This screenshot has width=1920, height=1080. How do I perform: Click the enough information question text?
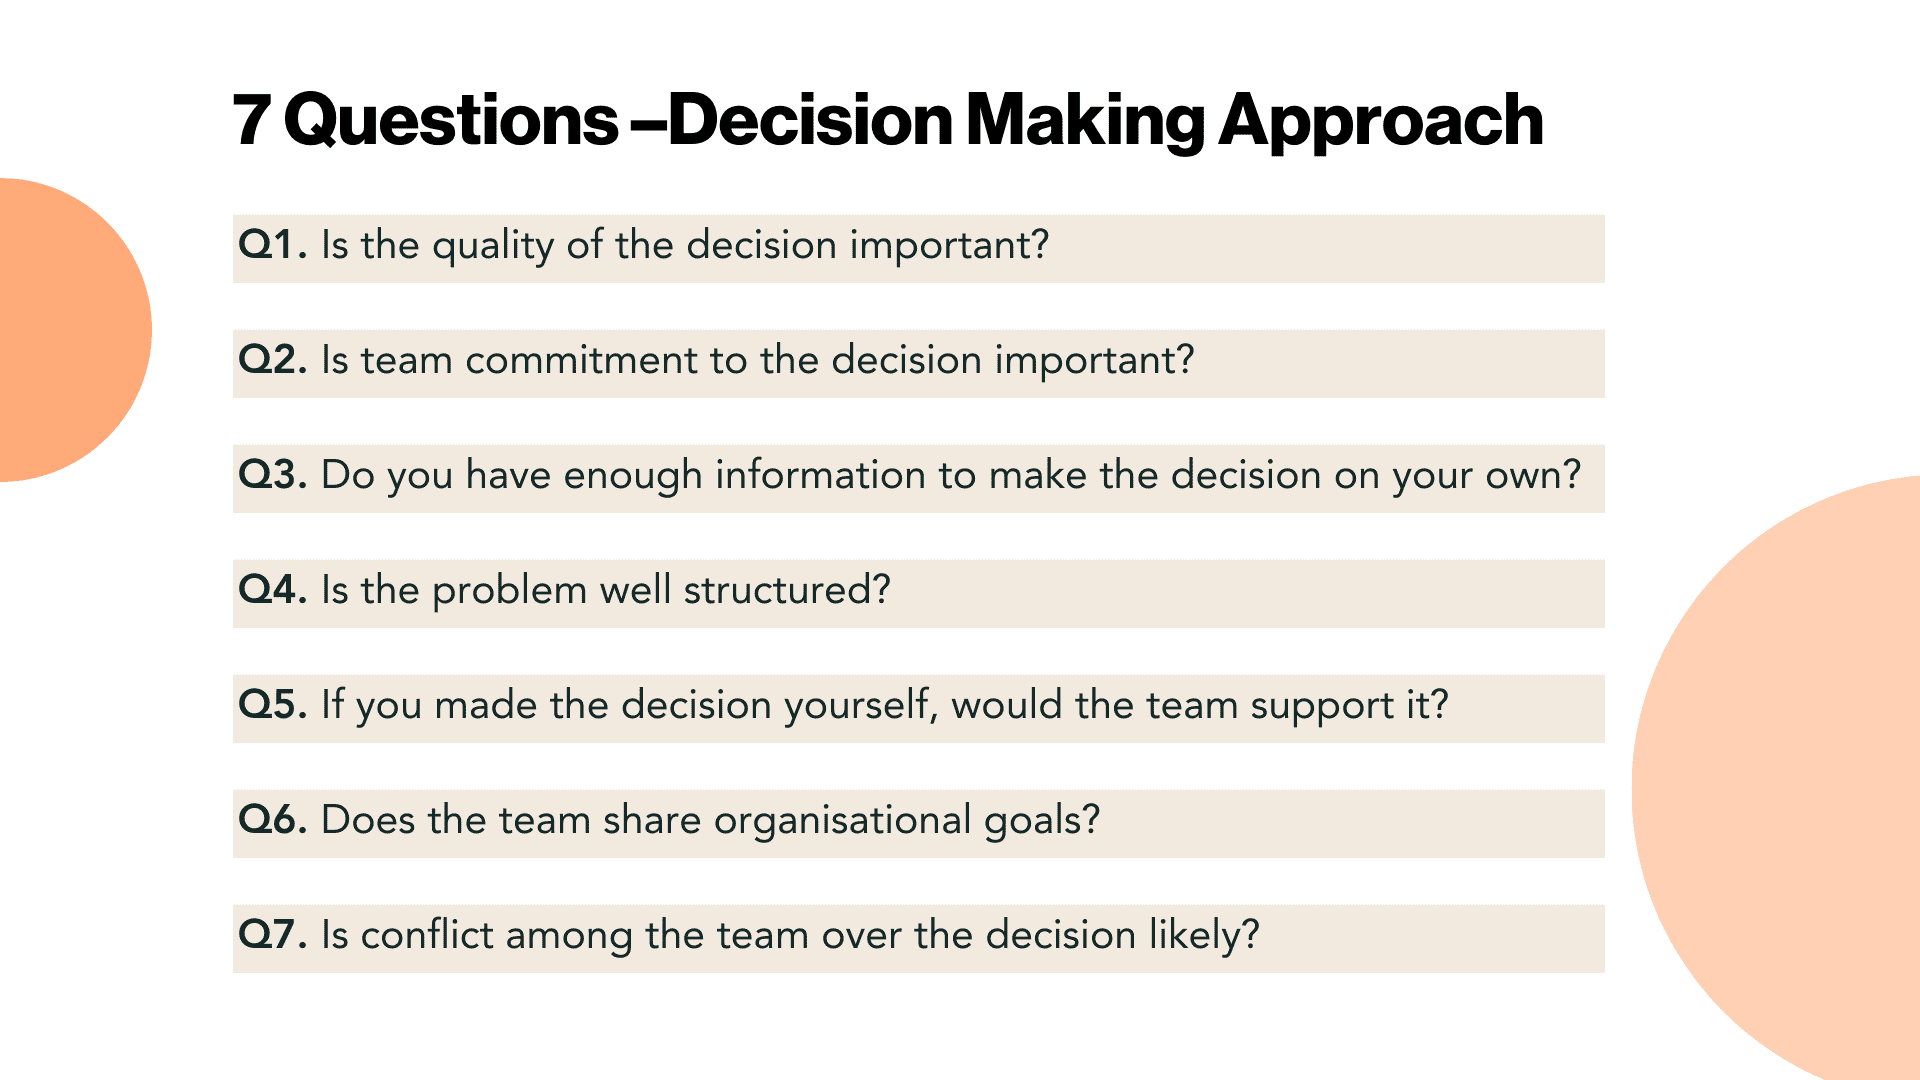pyautogui.click(x=950, y=475)
